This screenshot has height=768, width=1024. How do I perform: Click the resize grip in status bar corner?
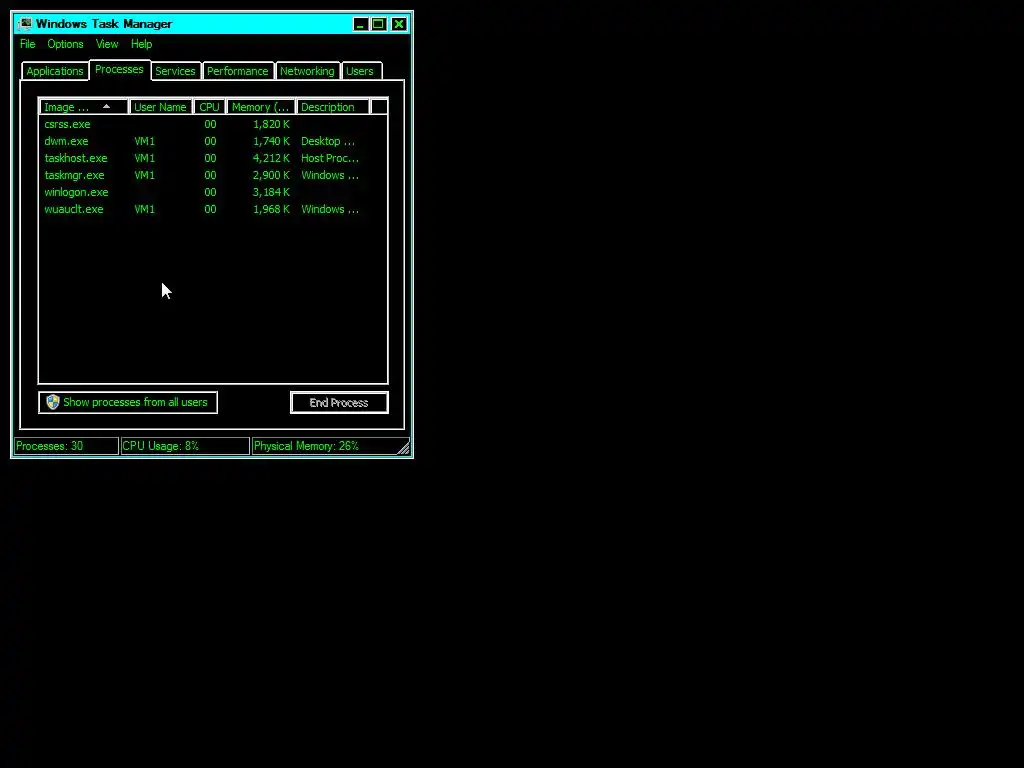click(404, 447)
